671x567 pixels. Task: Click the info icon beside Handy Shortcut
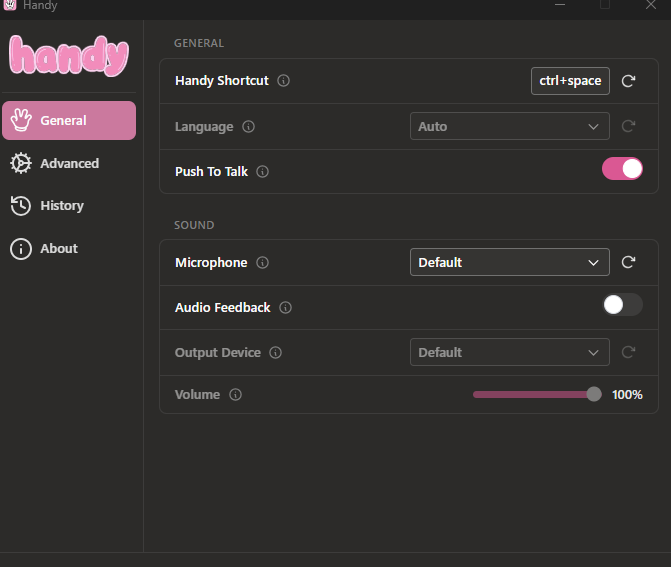[x=283, y=81]
